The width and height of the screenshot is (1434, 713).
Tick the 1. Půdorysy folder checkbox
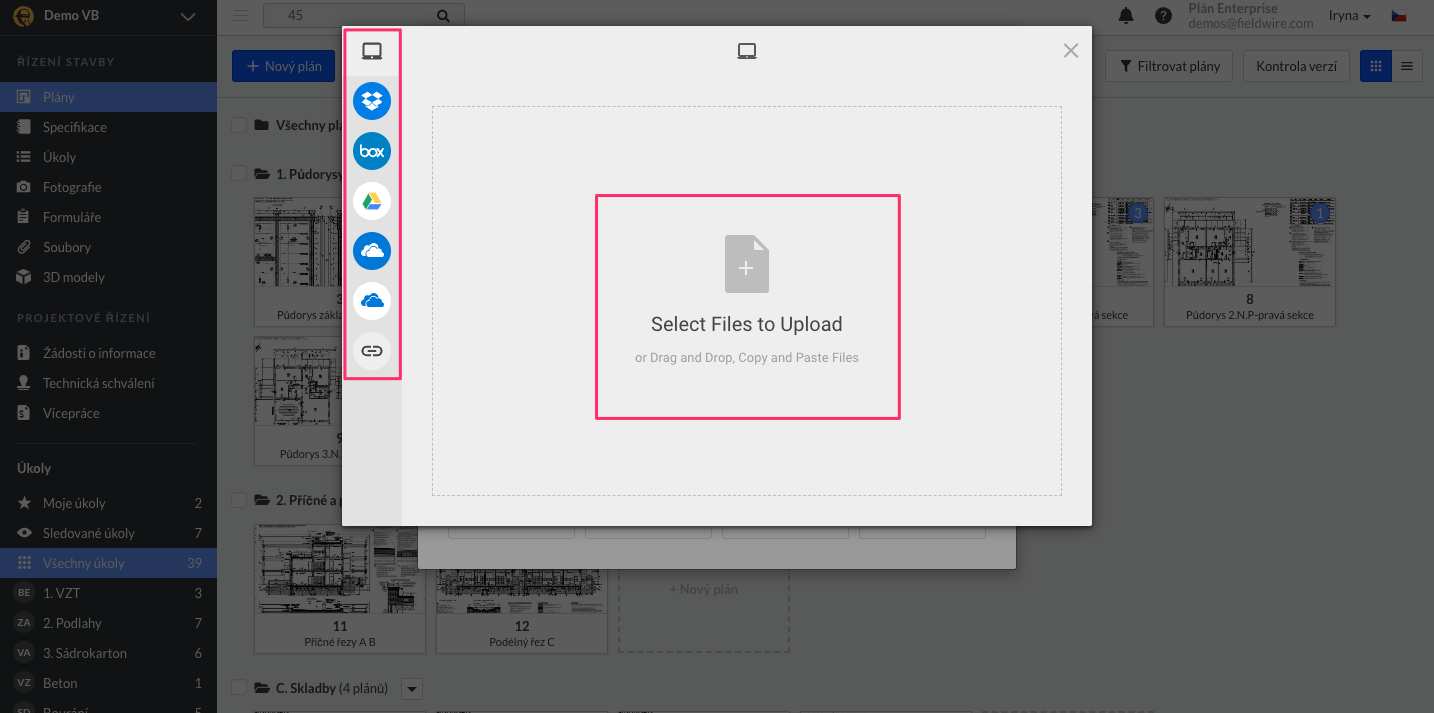[239, 174]
